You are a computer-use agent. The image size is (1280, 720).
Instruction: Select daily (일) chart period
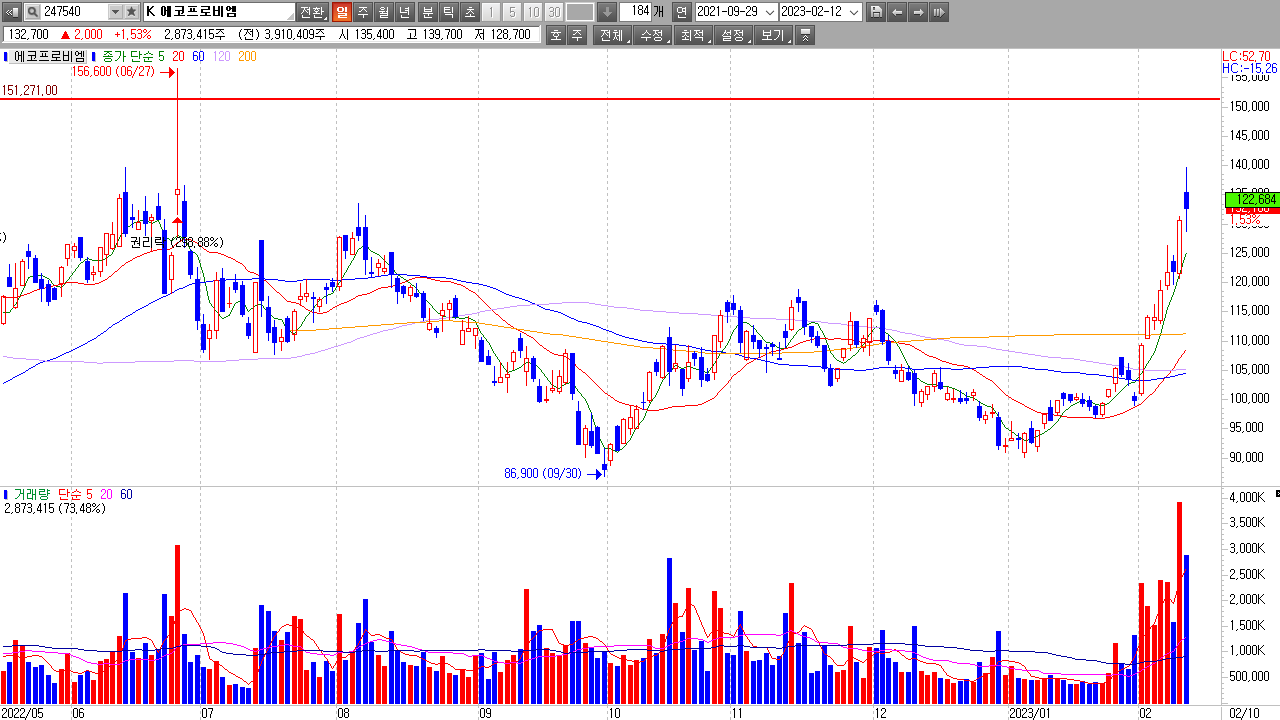[x=341, y=12]
